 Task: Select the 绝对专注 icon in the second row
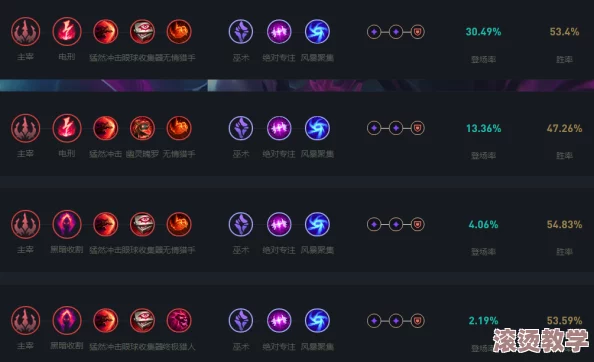pos(279,128)
